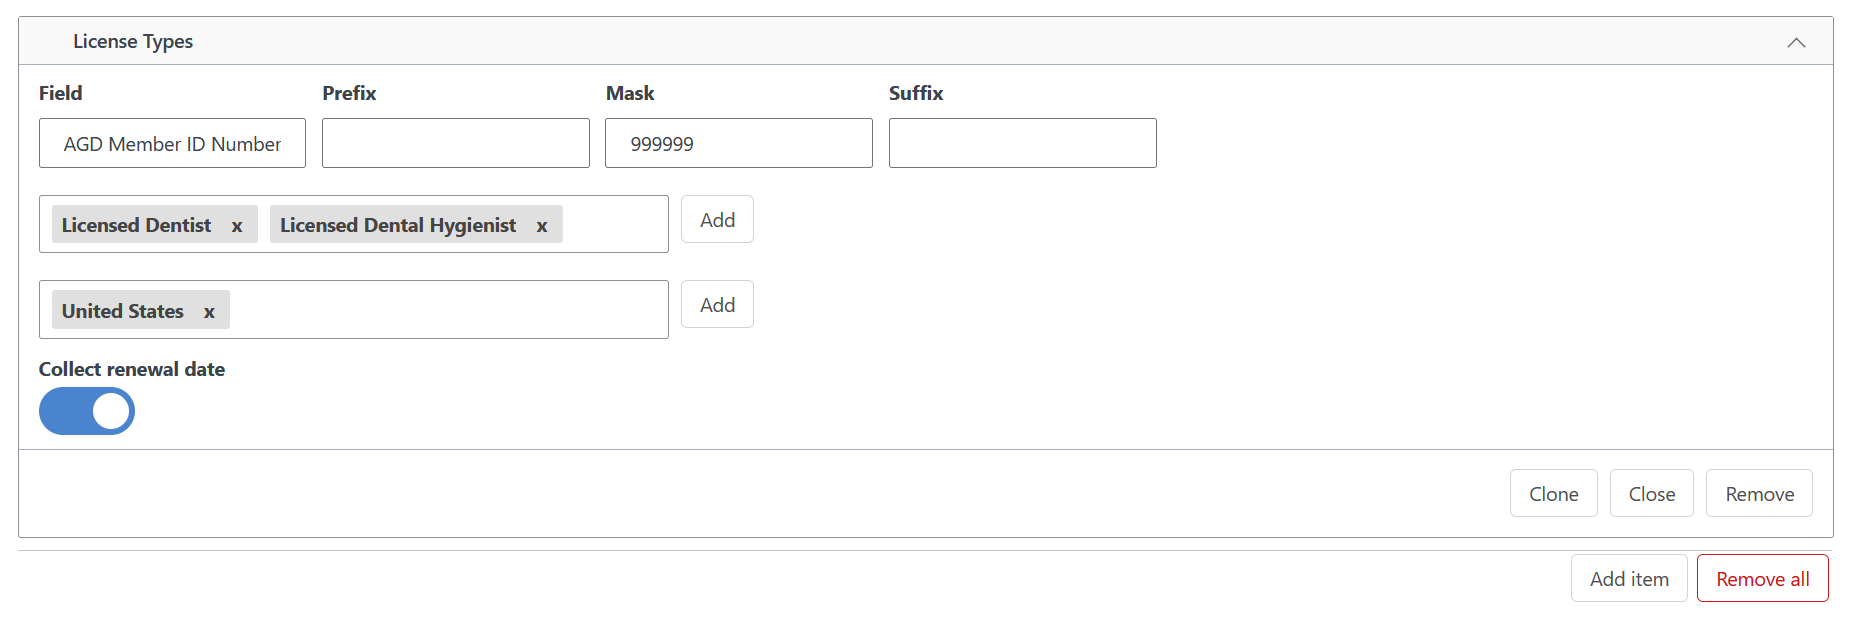Click the Prefix input field
This screenshot has height=619, width=1849.
click(455, 144)
